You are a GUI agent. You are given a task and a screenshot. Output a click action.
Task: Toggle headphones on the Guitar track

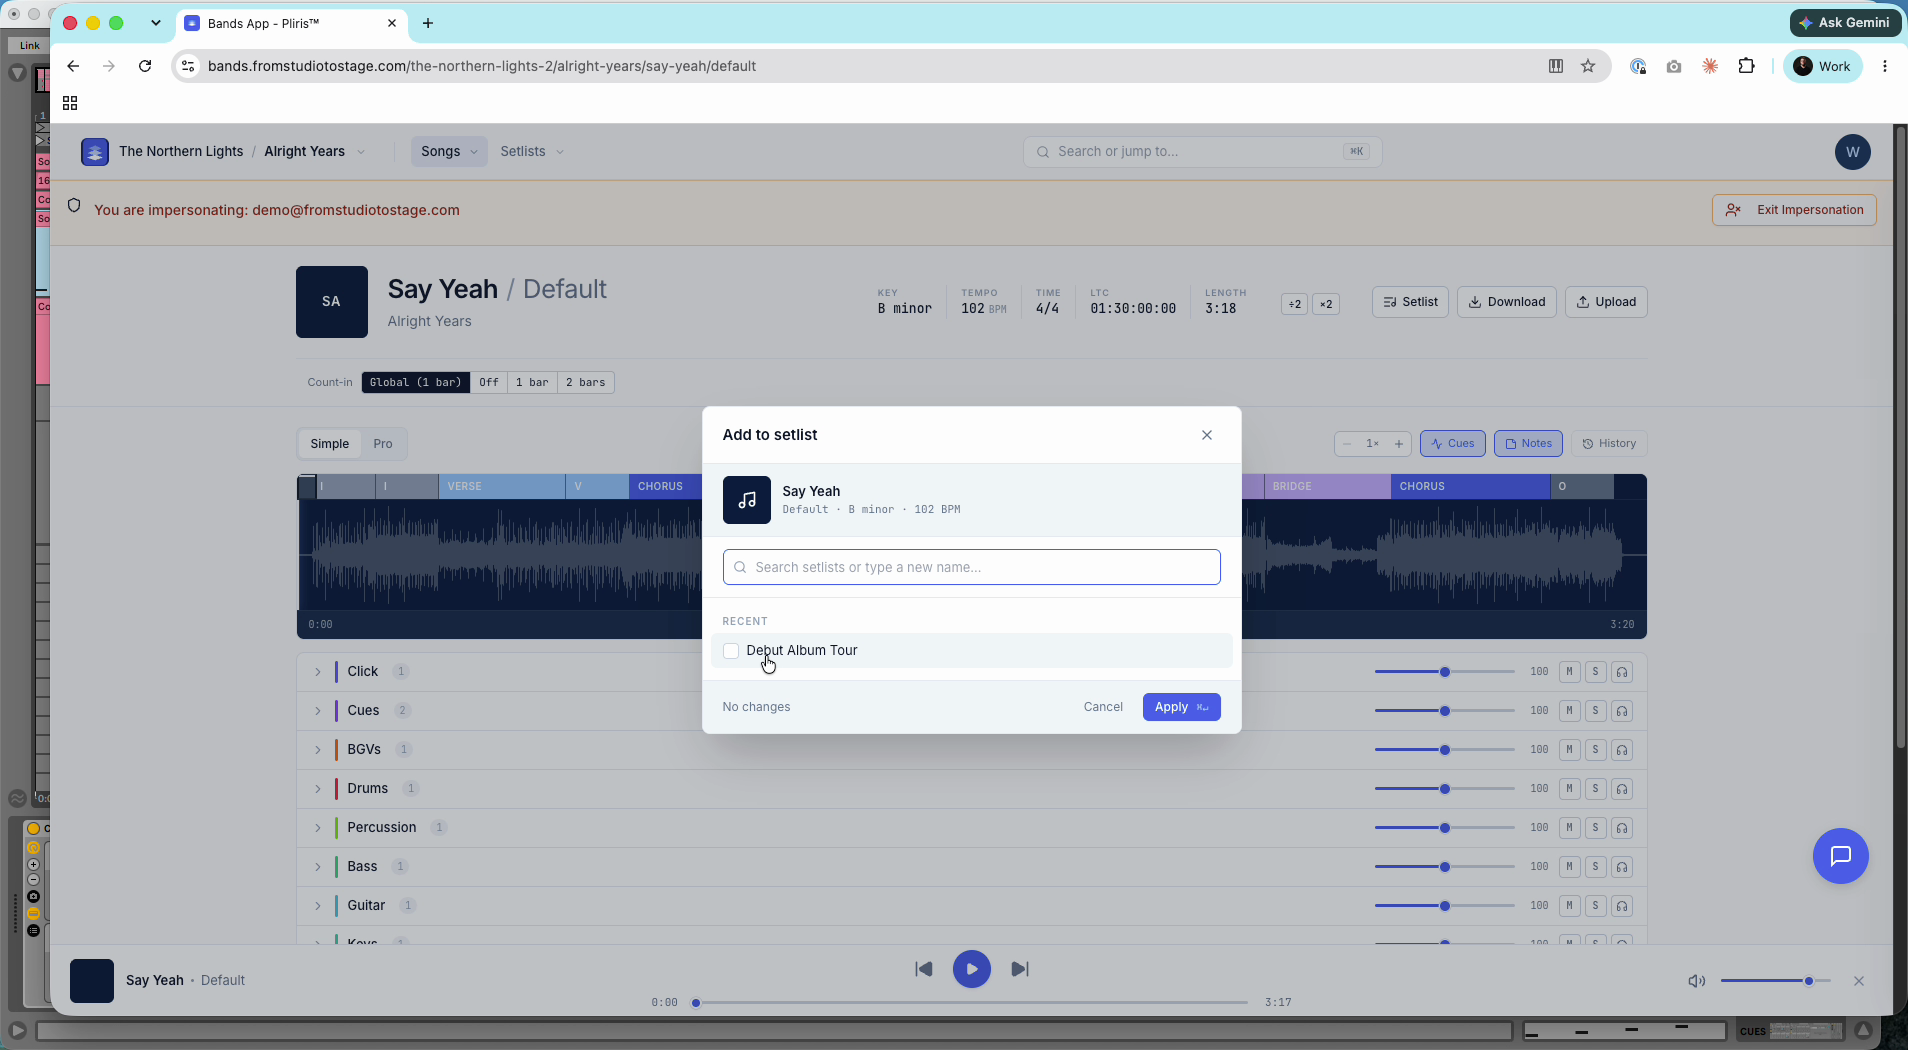click(x=1622, y=906)
